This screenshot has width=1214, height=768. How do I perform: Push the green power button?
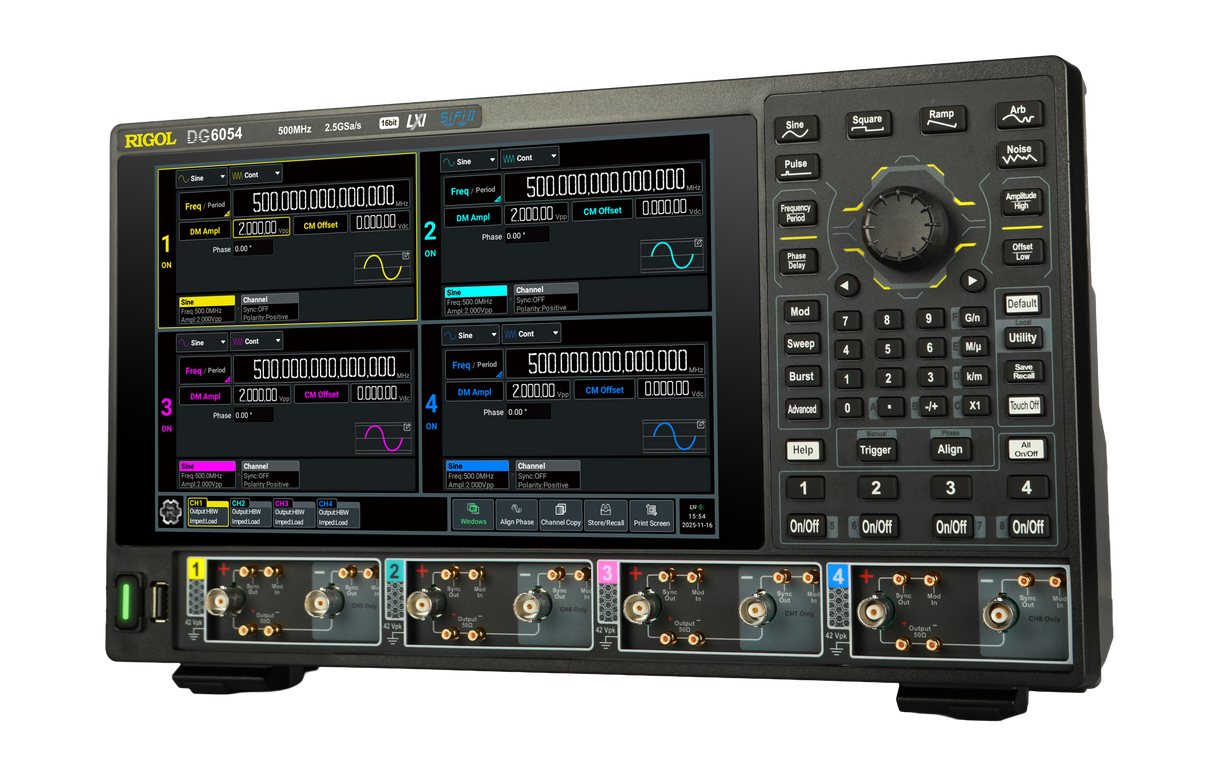[x=126, y=602]
